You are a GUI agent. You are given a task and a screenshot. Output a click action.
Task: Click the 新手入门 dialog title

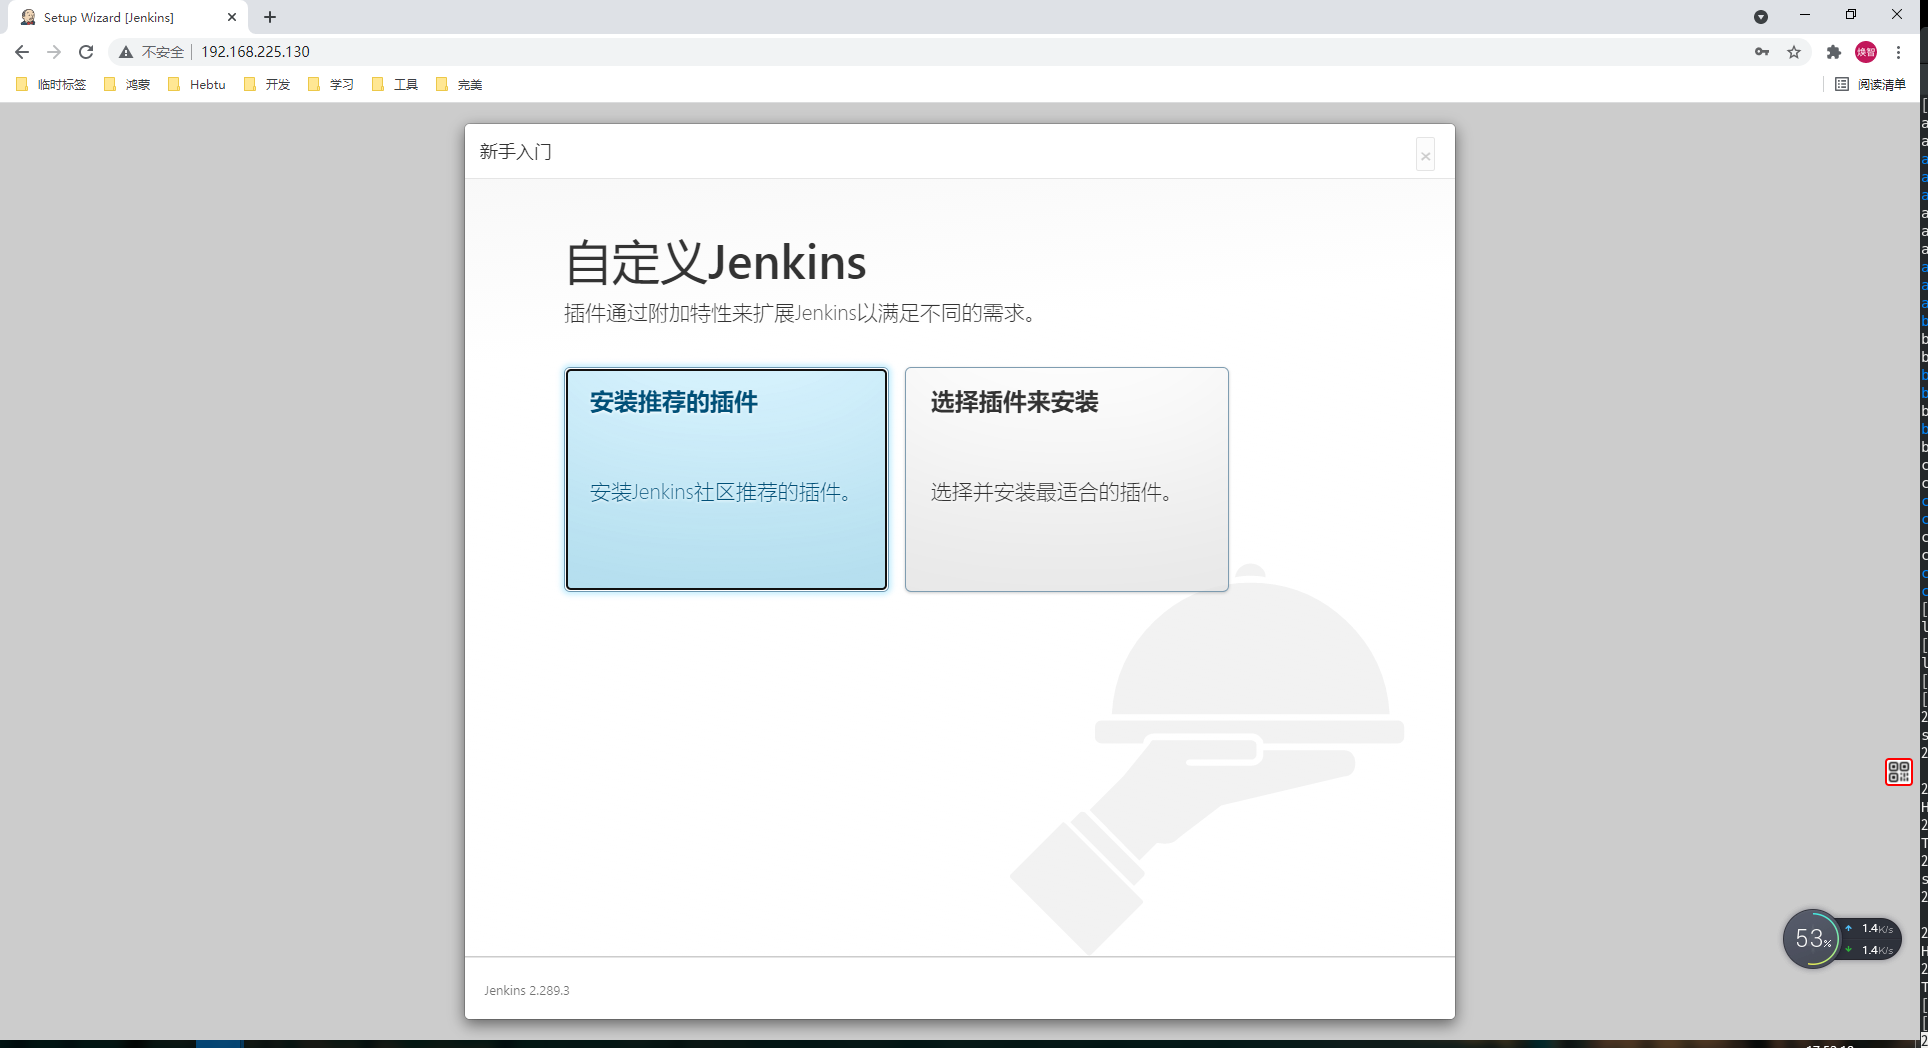pyautogui.click(x=515, y=152)
